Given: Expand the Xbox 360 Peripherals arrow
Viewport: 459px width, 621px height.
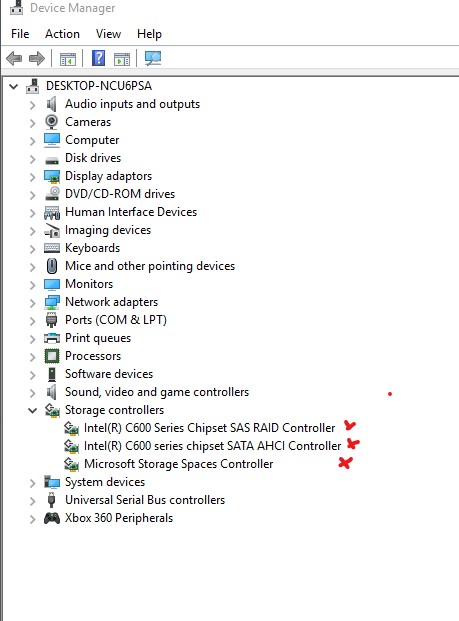Looking at the screenshot, I should pos(32,519).
